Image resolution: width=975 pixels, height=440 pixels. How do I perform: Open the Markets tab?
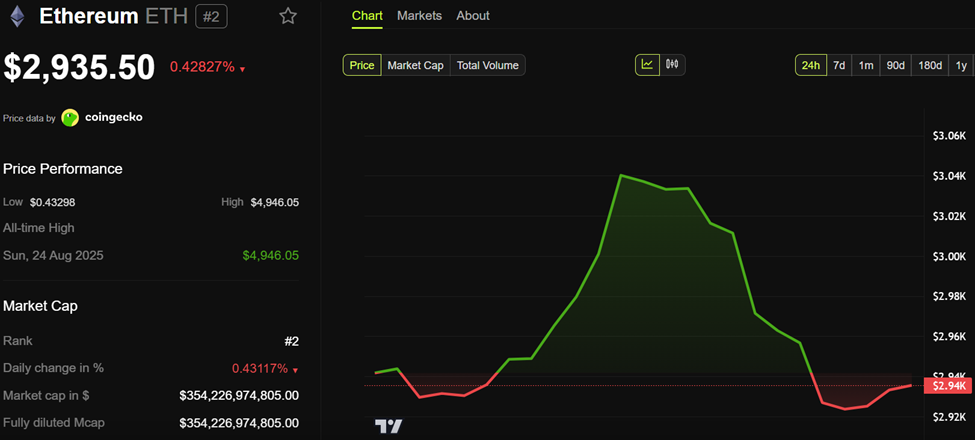(419, 16)
